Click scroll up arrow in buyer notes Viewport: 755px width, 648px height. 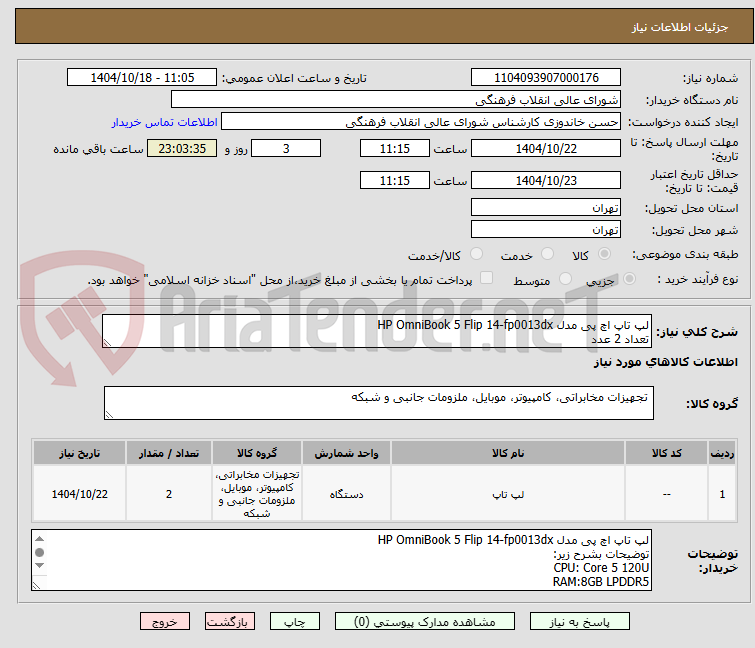pos(39,539)
